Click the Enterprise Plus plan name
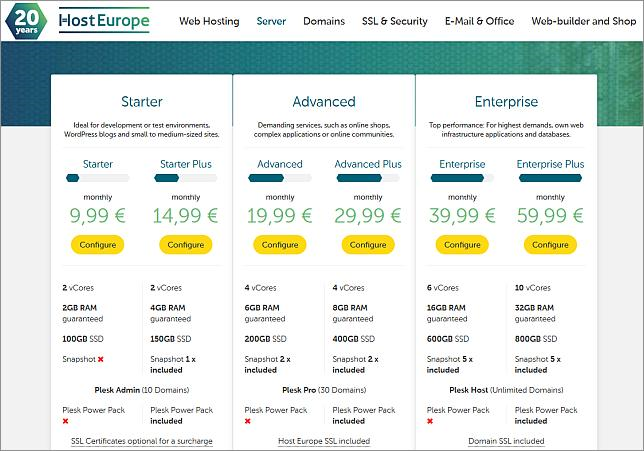The image size is (644, 451). (x=550, y=164)
